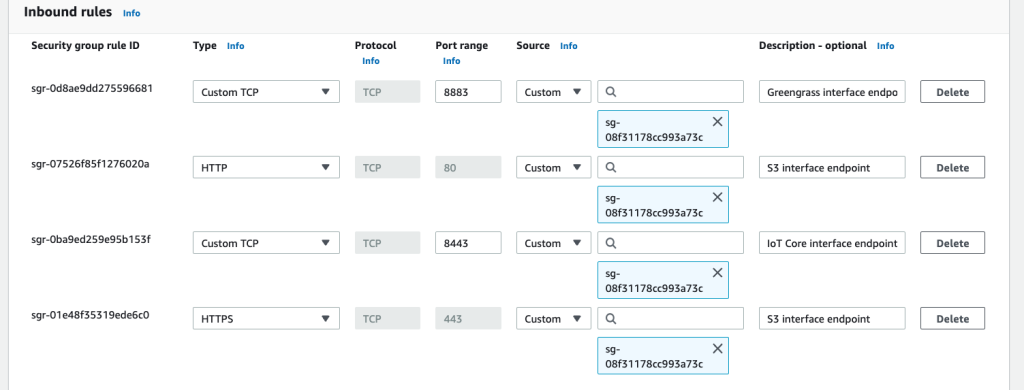Open the Info link next to Description - optional
The width and height of the screenshot is (1024, 390).
pos(886,46)
